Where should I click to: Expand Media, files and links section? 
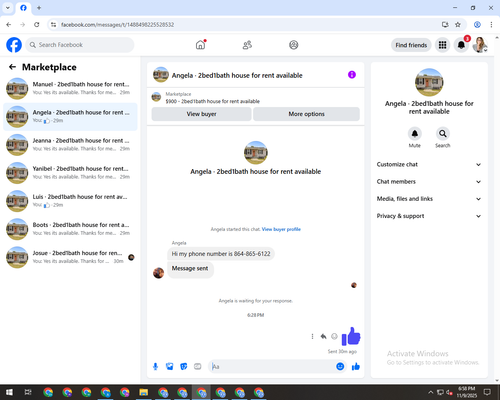pos(429,199)
